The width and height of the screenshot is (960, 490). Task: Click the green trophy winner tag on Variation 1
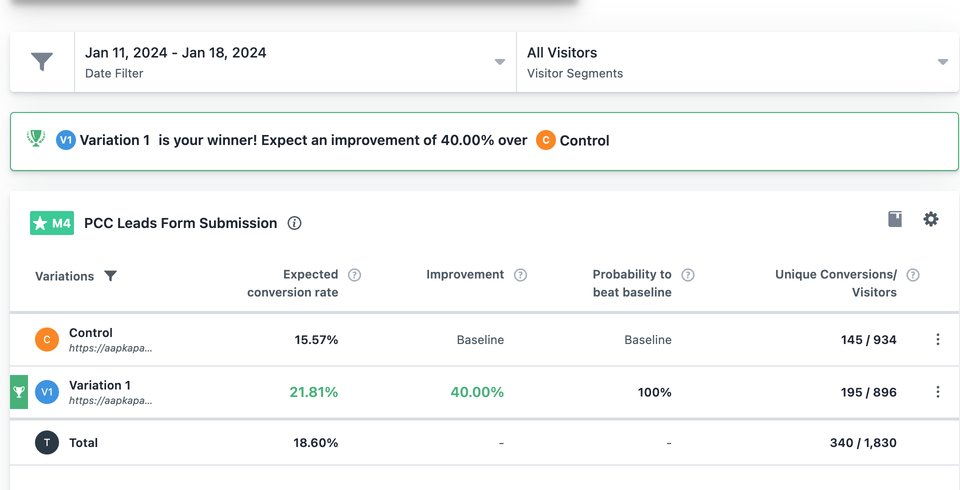point(19,392)
